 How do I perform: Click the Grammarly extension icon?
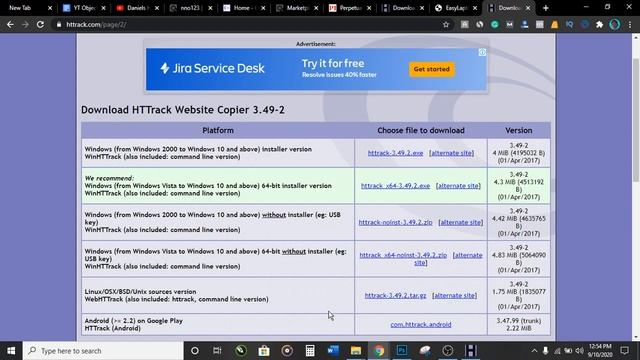pyautogui.click(x=494, y=24)
